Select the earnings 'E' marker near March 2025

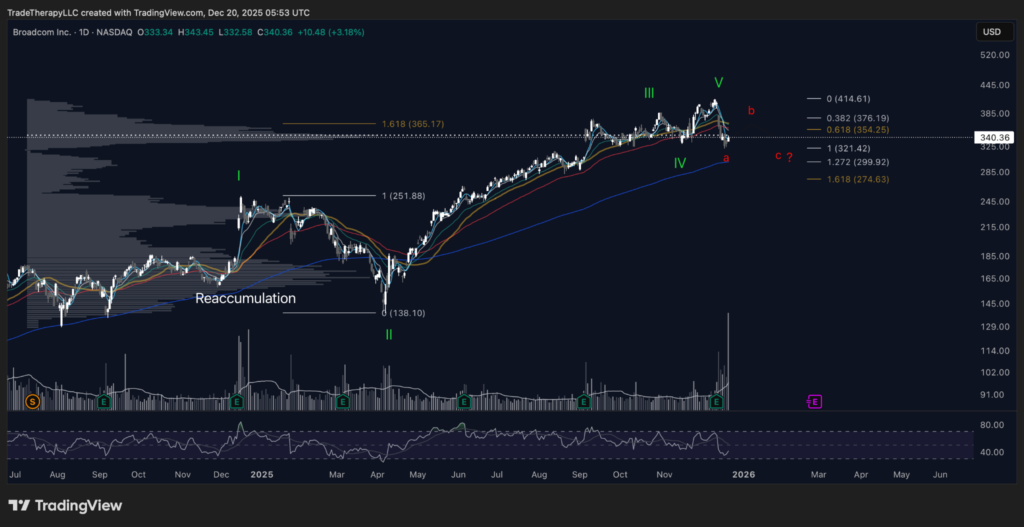[x=343, y=401]
